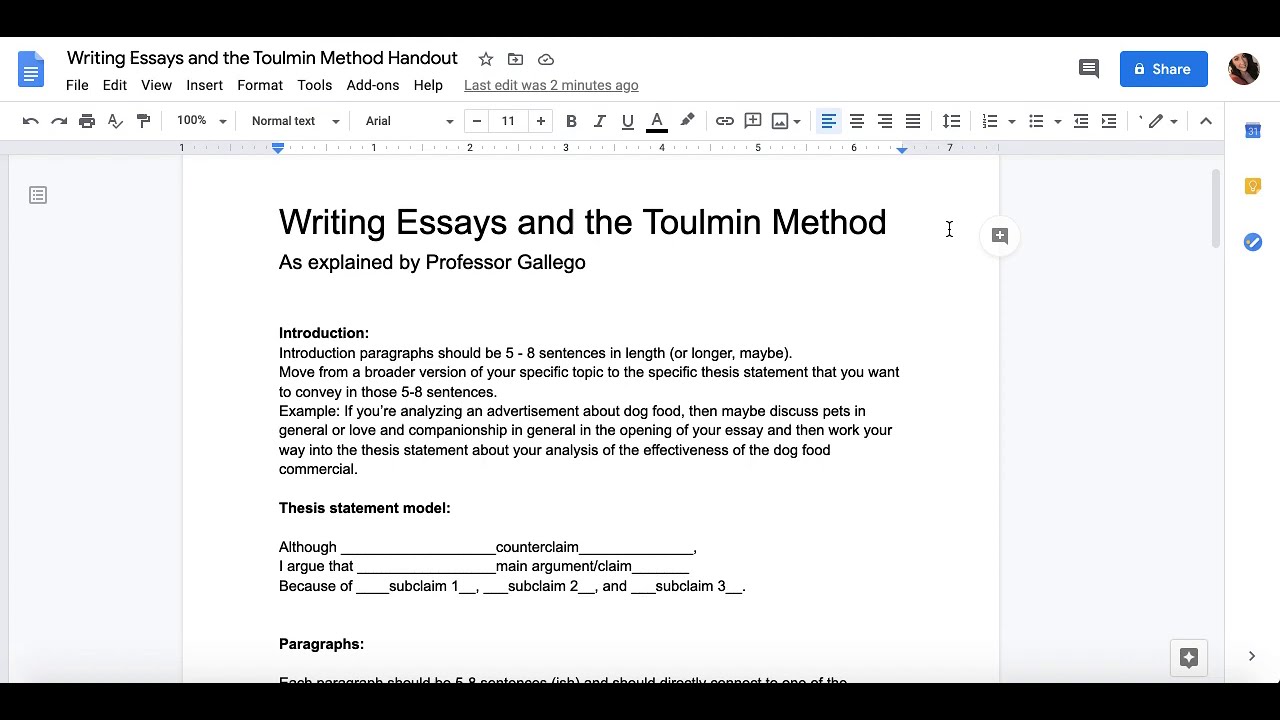The image size is (1280, 720).
Task: Insert a link
Action: click(725, 121)
